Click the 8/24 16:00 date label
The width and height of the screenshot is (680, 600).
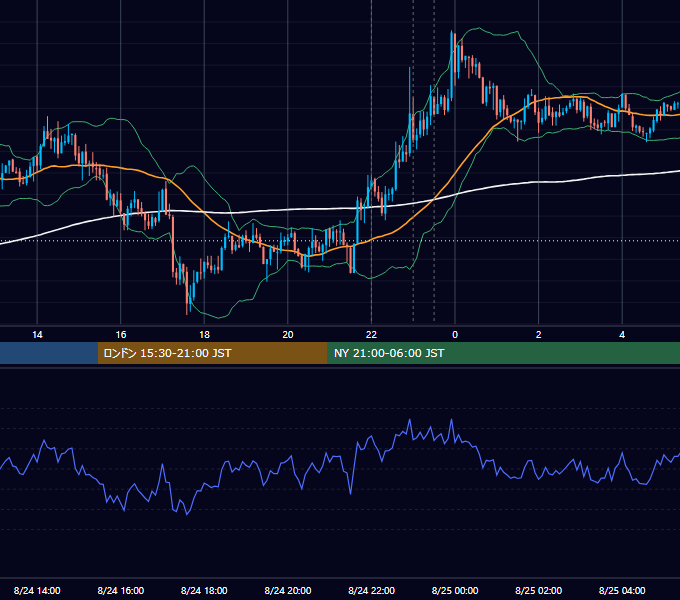(121, 590)
